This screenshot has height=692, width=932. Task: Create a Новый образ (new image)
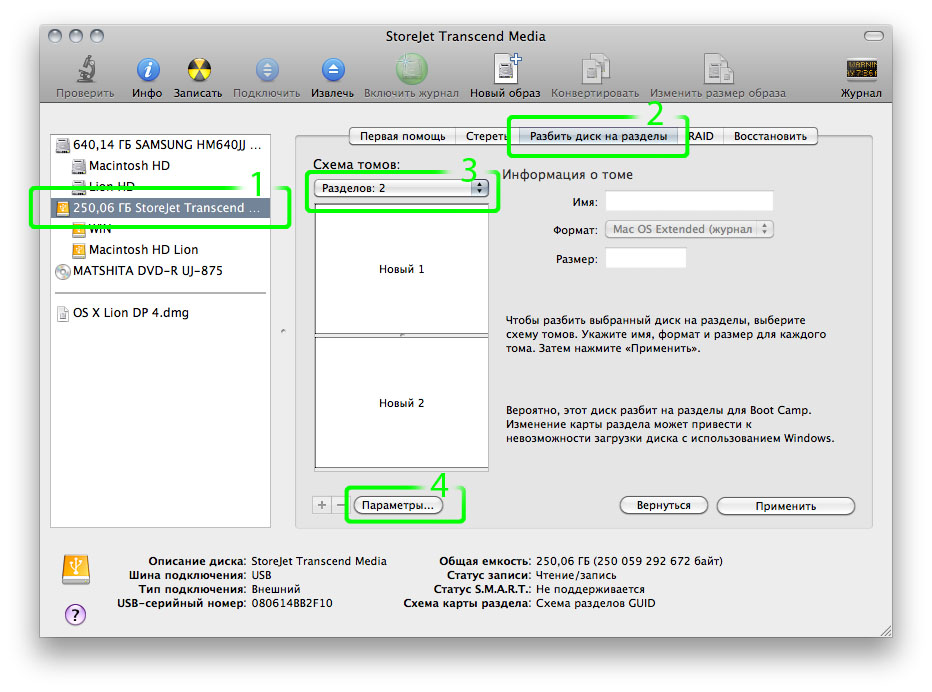click(x=506, y=72)
